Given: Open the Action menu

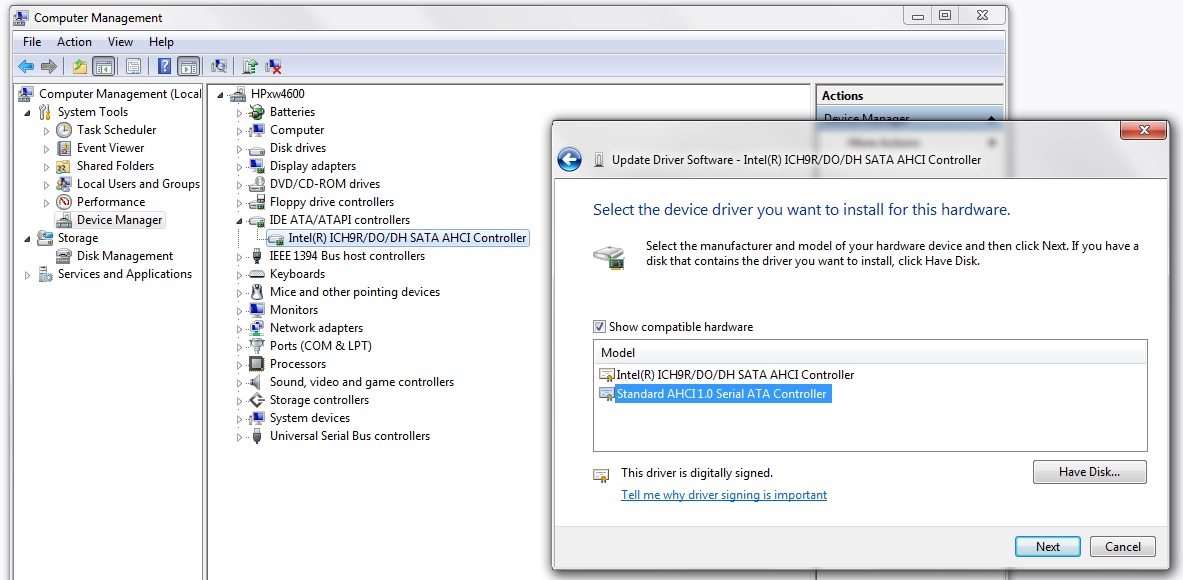Looking at the screenshot, I should pos(74,41).
